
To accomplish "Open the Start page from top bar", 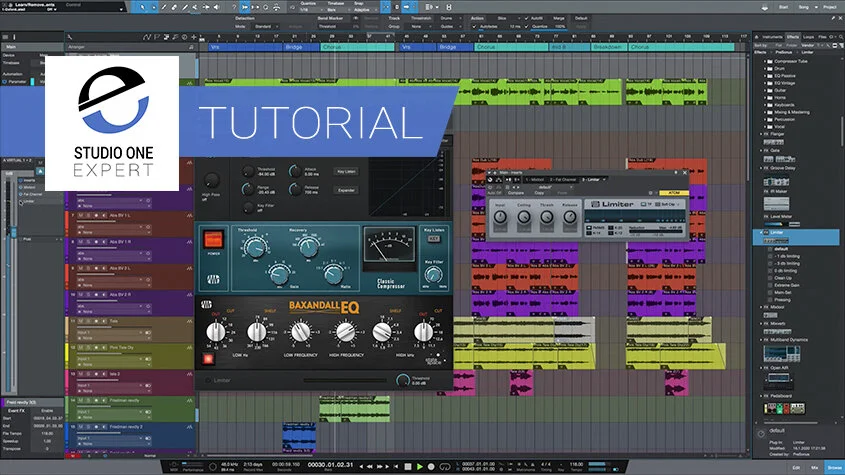I will [x=786, y=7].
